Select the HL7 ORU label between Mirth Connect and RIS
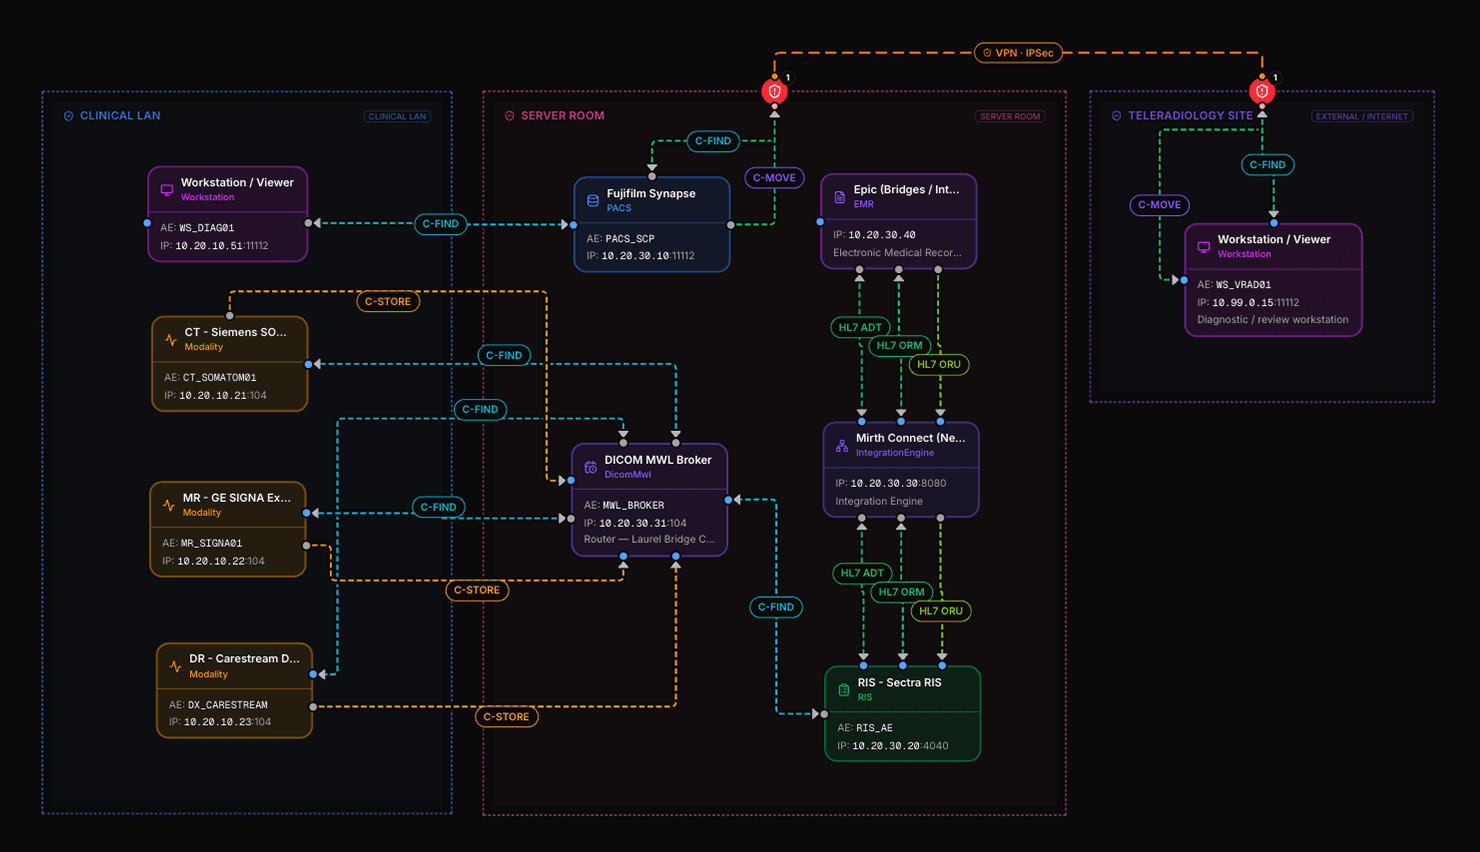 [941, 611]
